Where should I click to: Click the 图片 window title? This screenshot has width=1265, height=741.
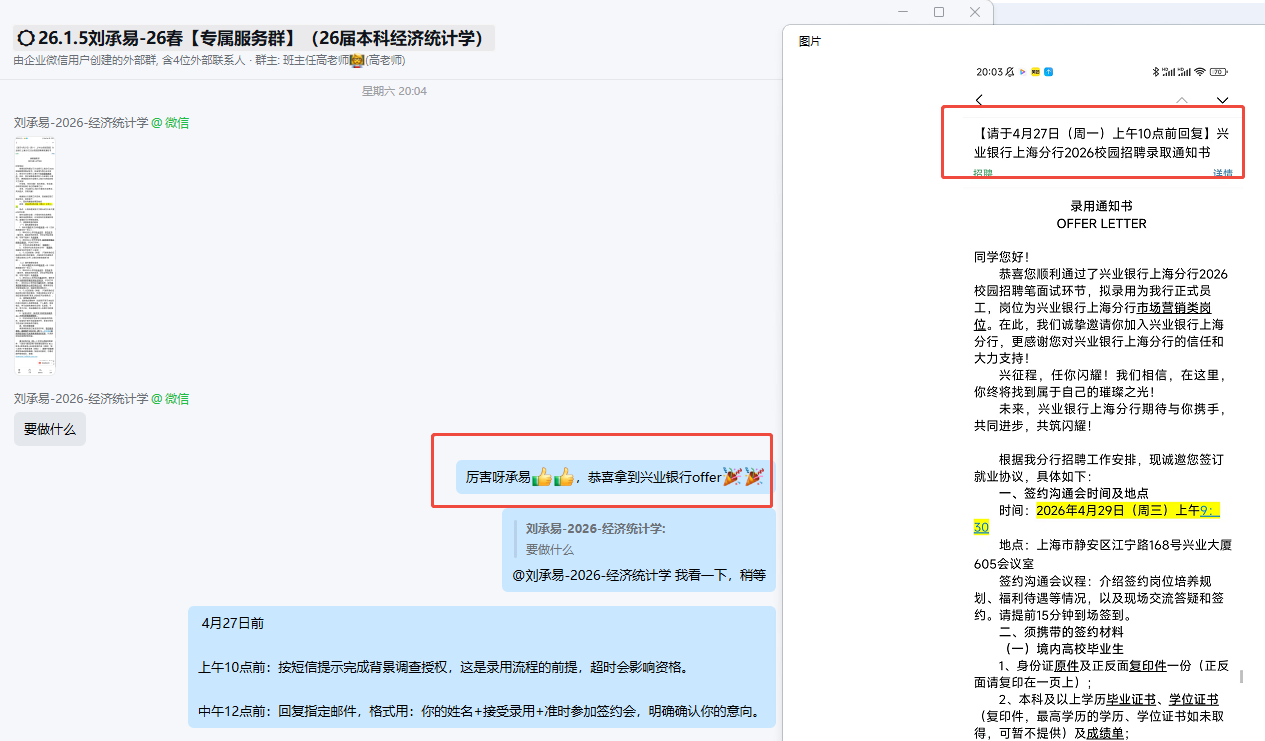click(810, 41)
